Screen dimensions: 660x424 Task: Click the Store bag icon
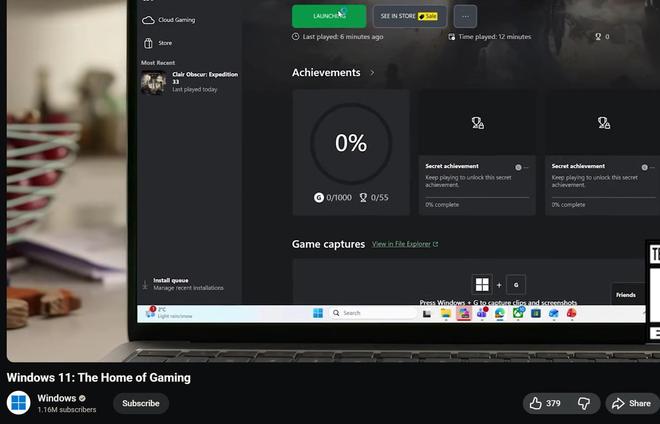148,43
